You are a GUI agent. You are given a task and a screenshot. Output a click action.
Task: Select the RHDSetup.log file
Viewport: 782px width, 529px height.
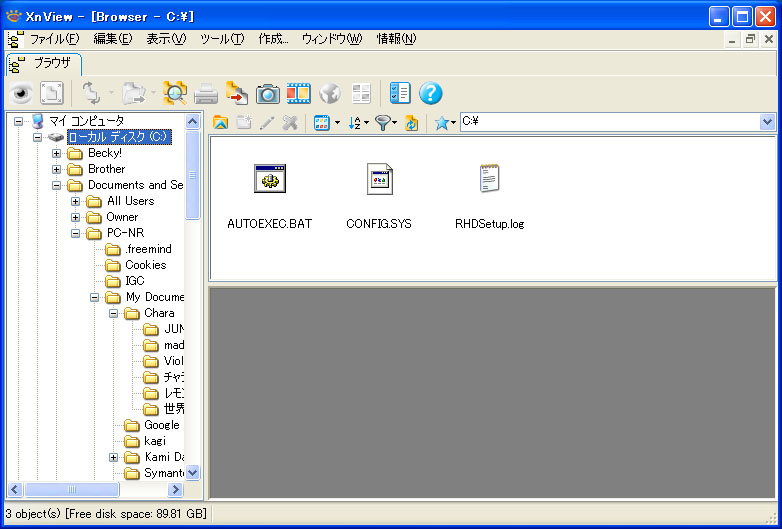tap(489, 196)
